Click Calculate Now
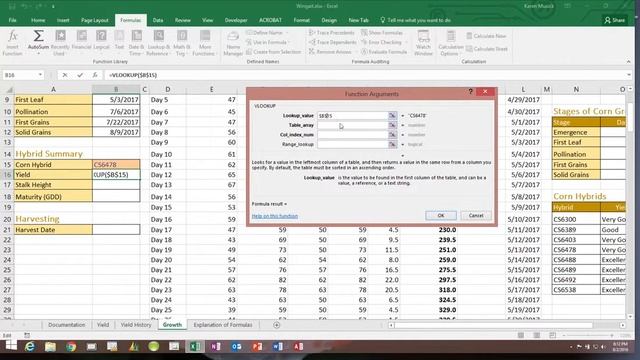This screenshot has height=360, width=640. (x=486, y=36)
